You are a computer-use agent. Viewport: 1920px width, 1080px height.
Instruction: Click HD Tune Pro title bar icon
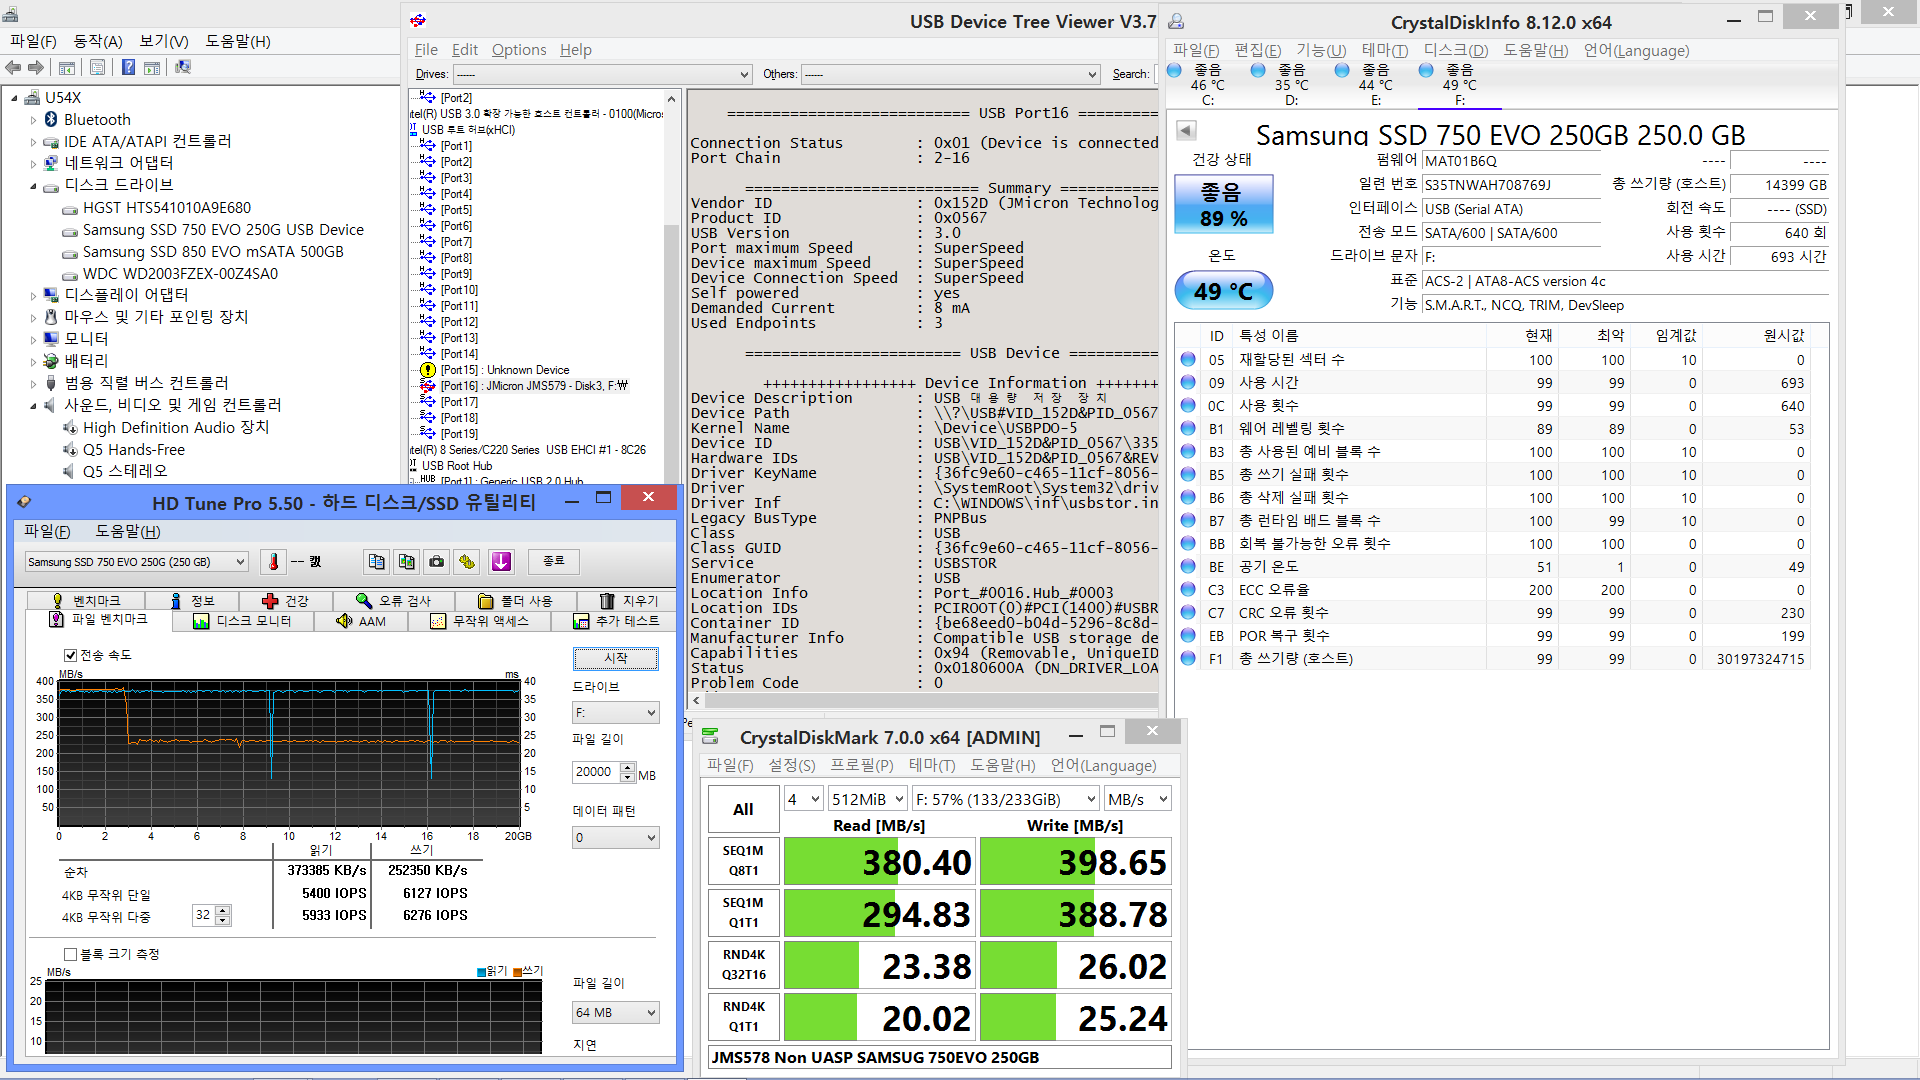(24, 502)
